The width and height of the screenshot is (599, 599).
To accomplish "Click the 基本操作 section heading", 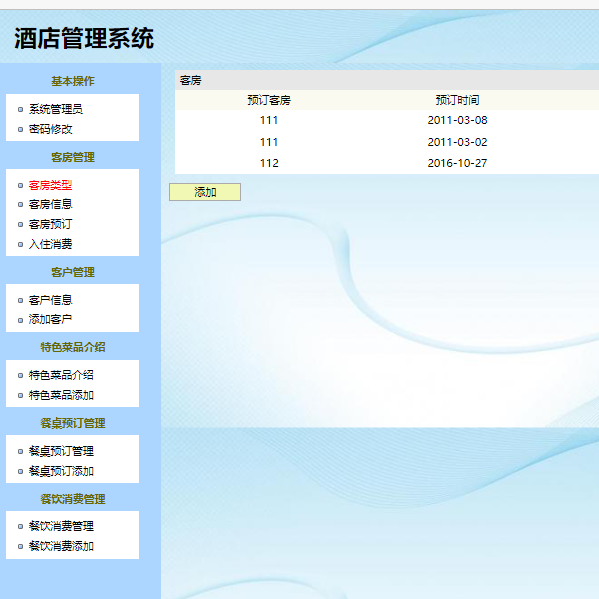I will click(x=73, y=81).
